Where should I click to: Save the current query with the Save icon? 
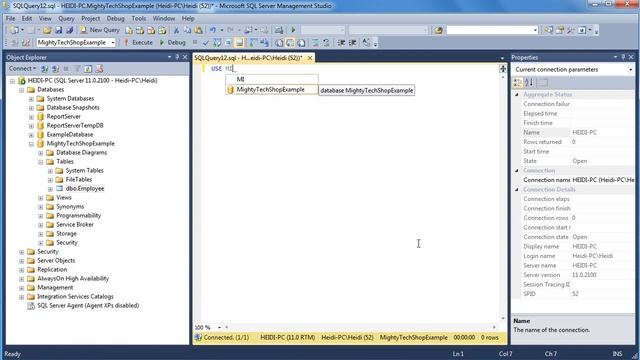[58, 30]
